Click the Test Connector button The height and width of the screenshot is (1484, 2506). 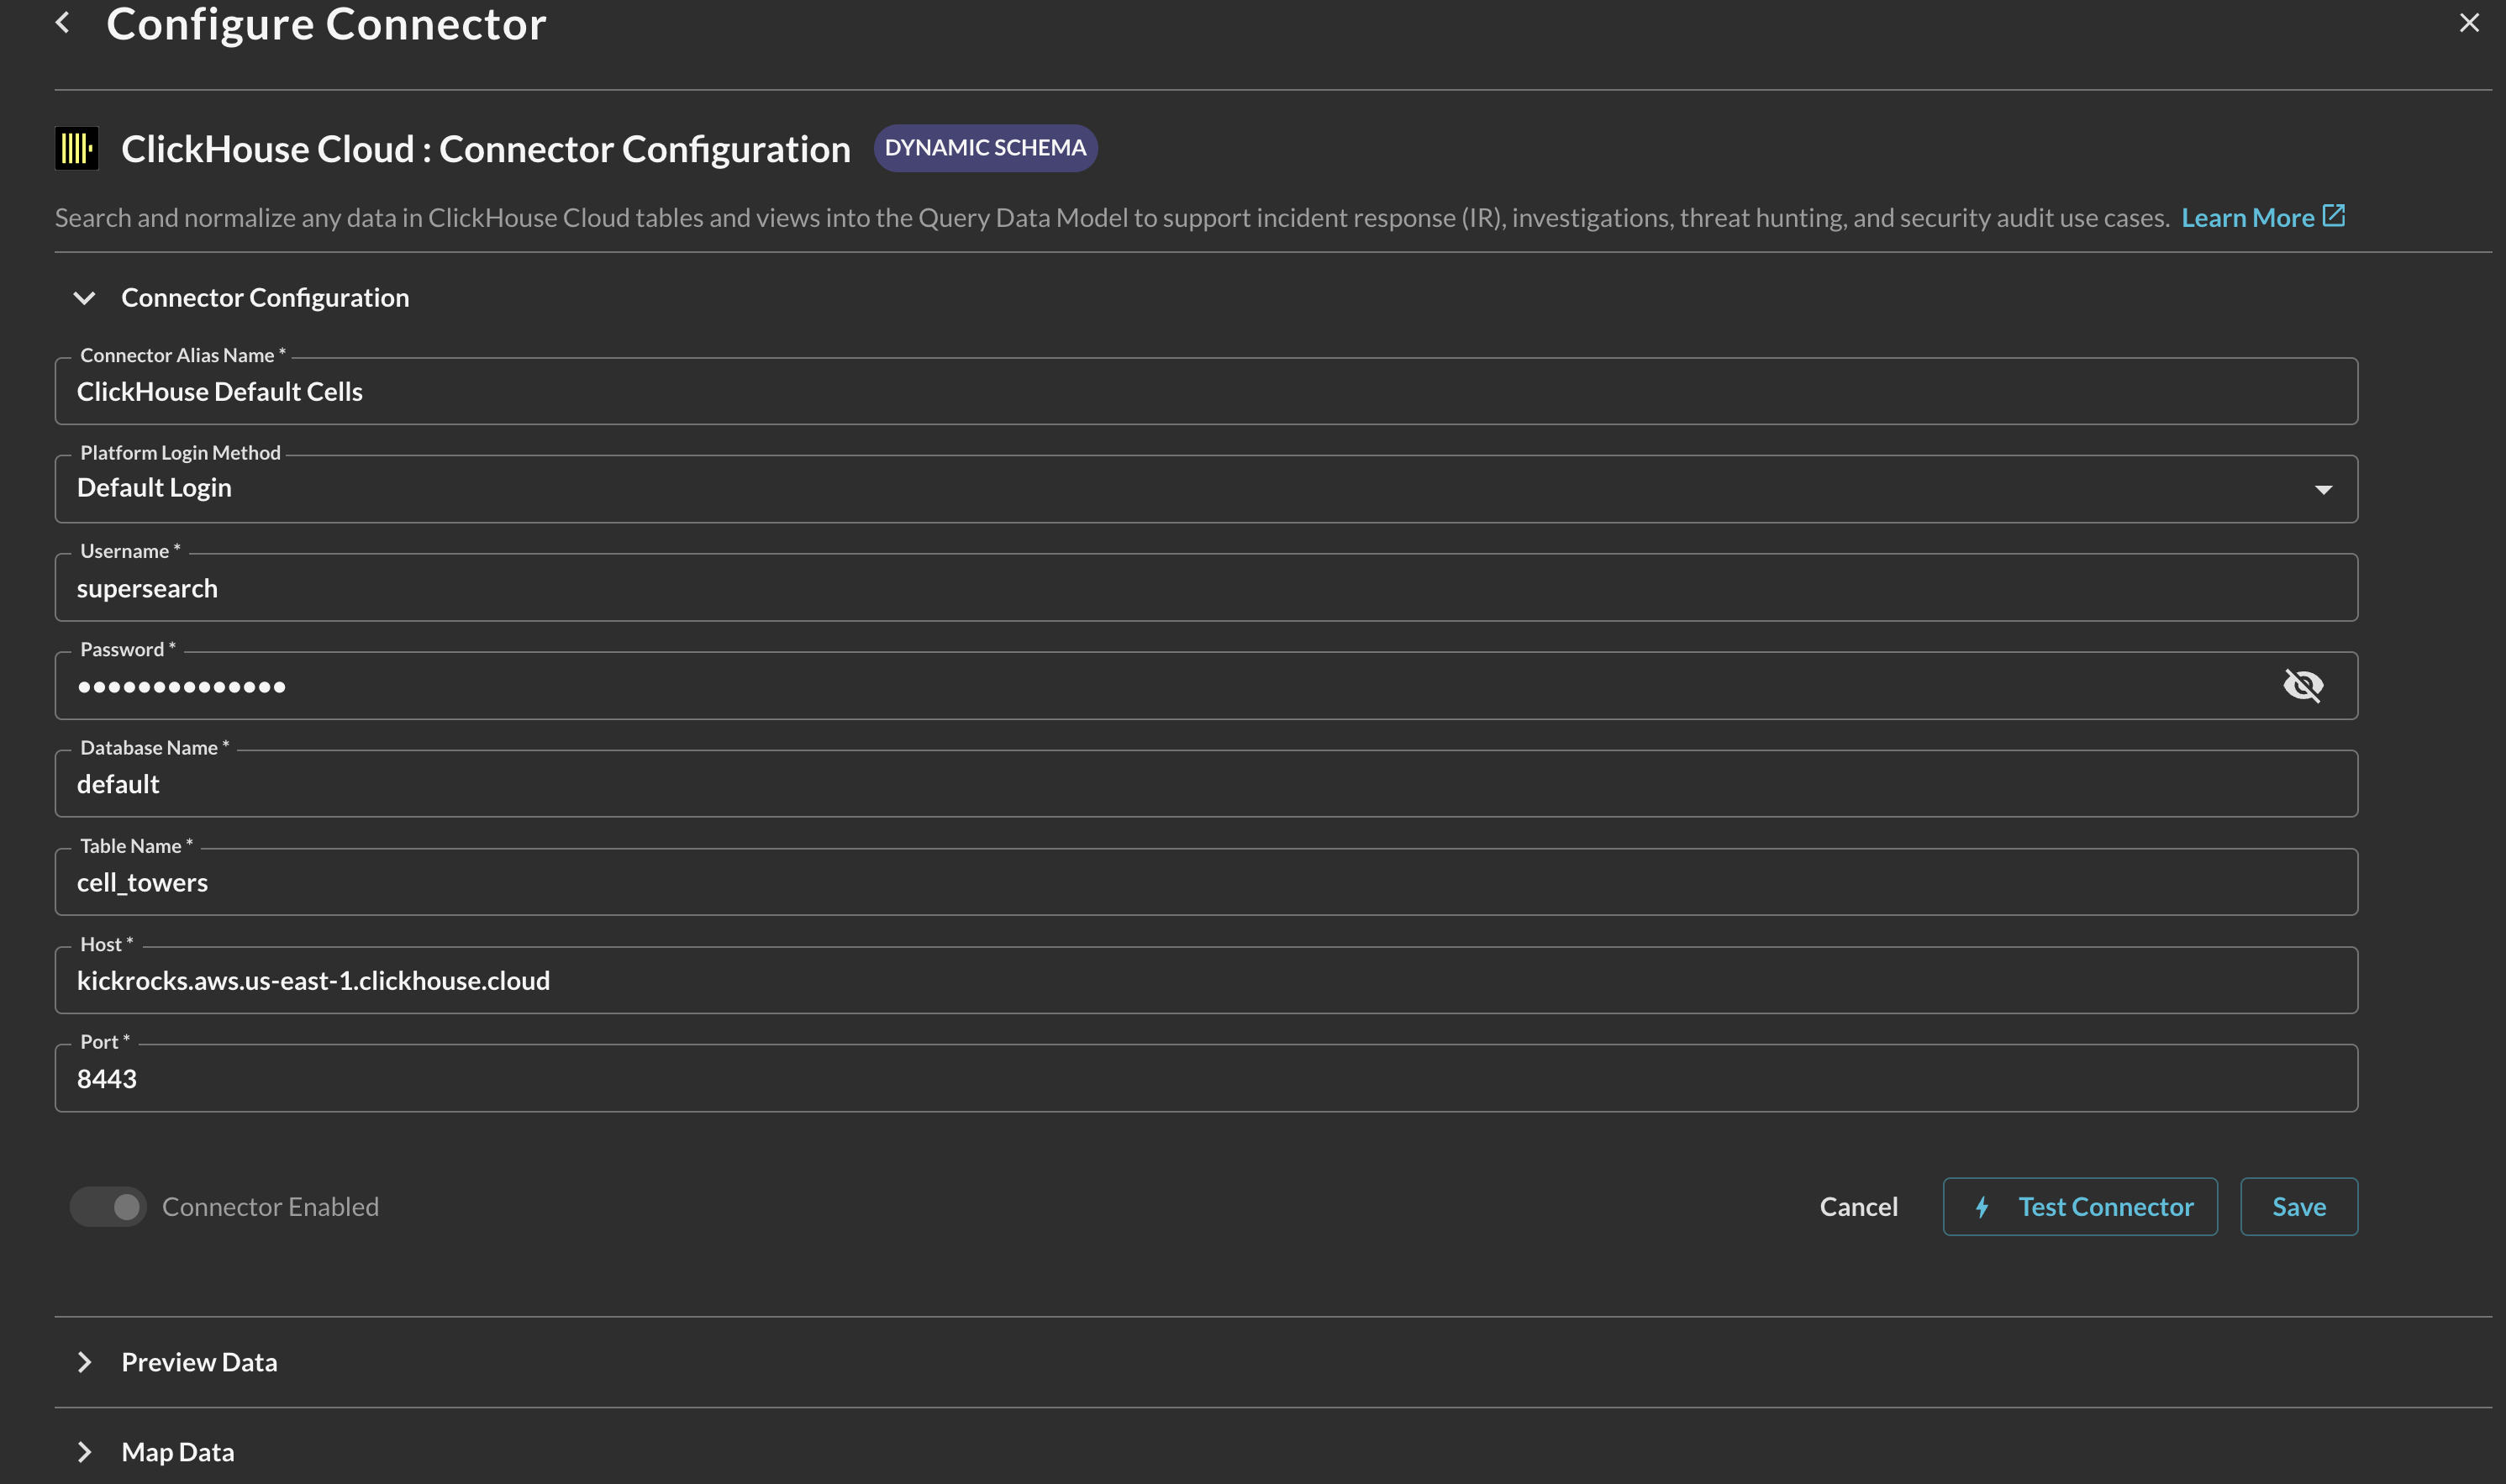pos(2080,1207)
